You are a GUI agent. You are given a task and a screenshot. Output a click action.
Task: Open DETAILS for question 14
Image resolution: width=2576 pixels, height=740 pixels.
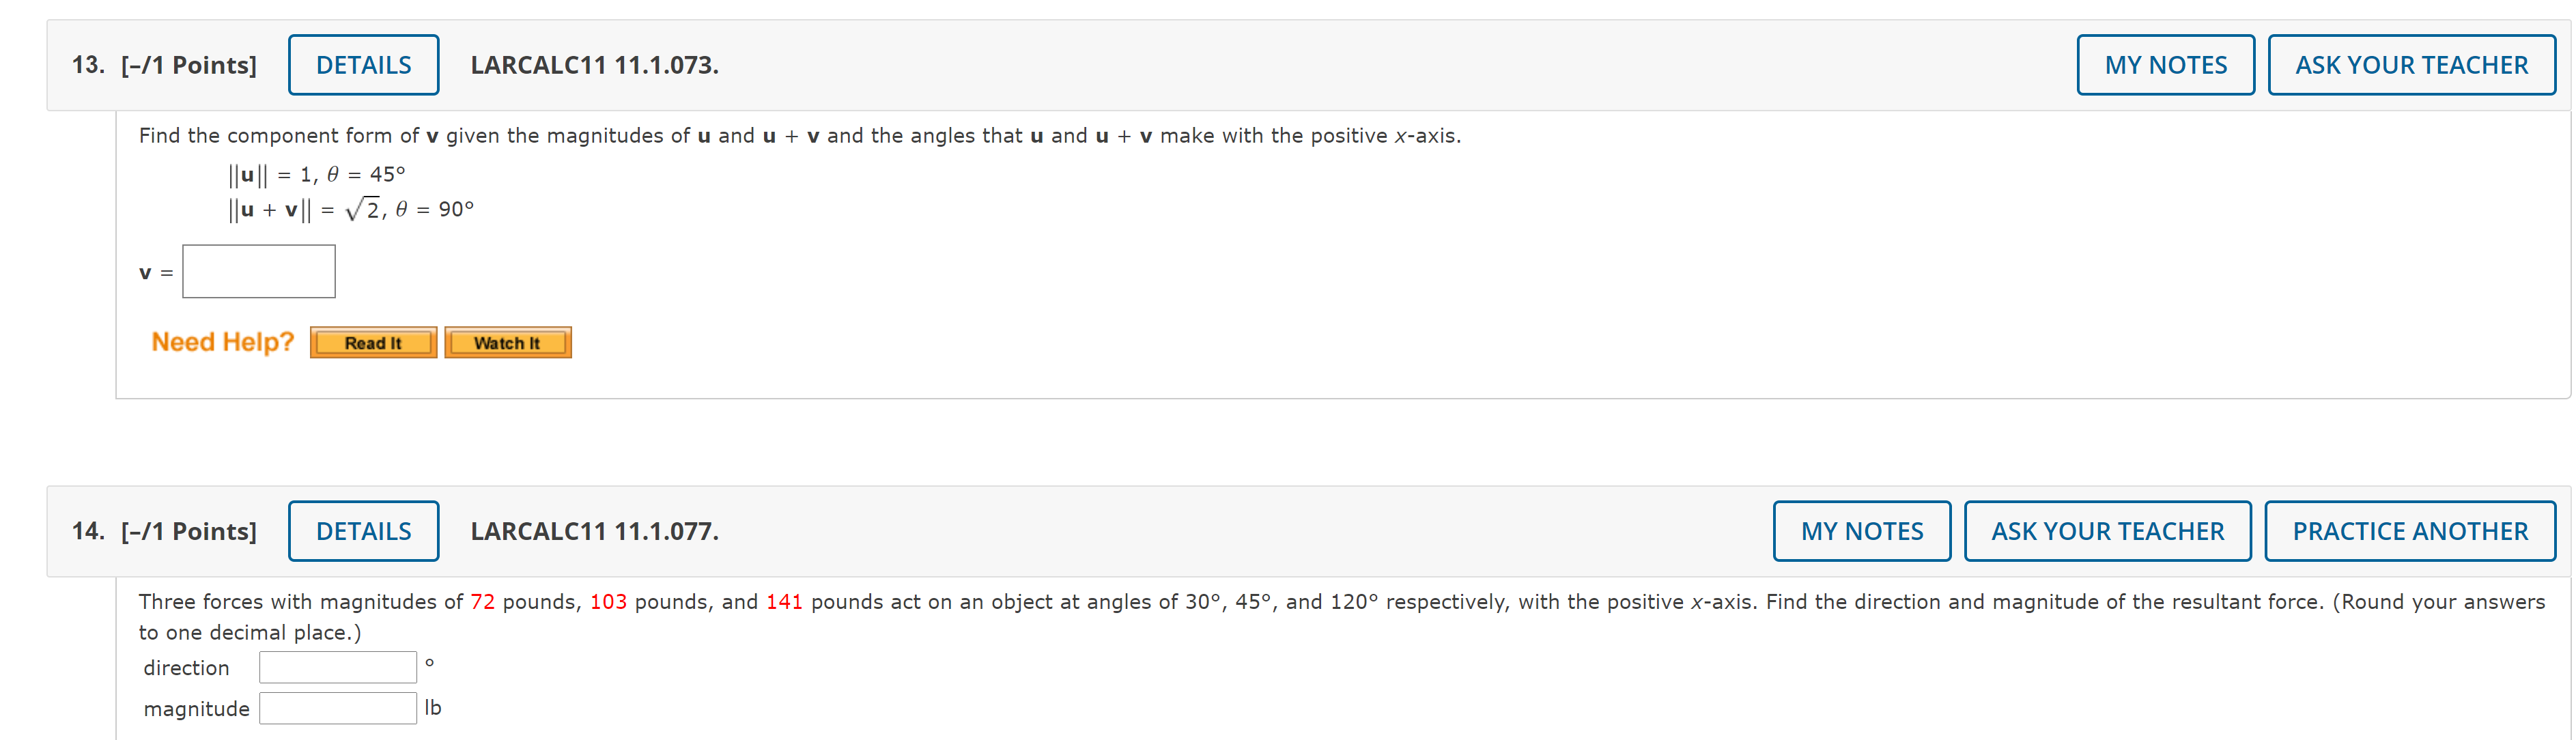pos(363,531)
